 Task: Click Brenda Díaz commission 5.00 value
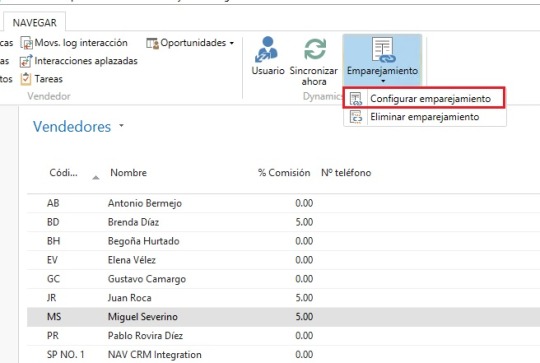pos(304,222)
